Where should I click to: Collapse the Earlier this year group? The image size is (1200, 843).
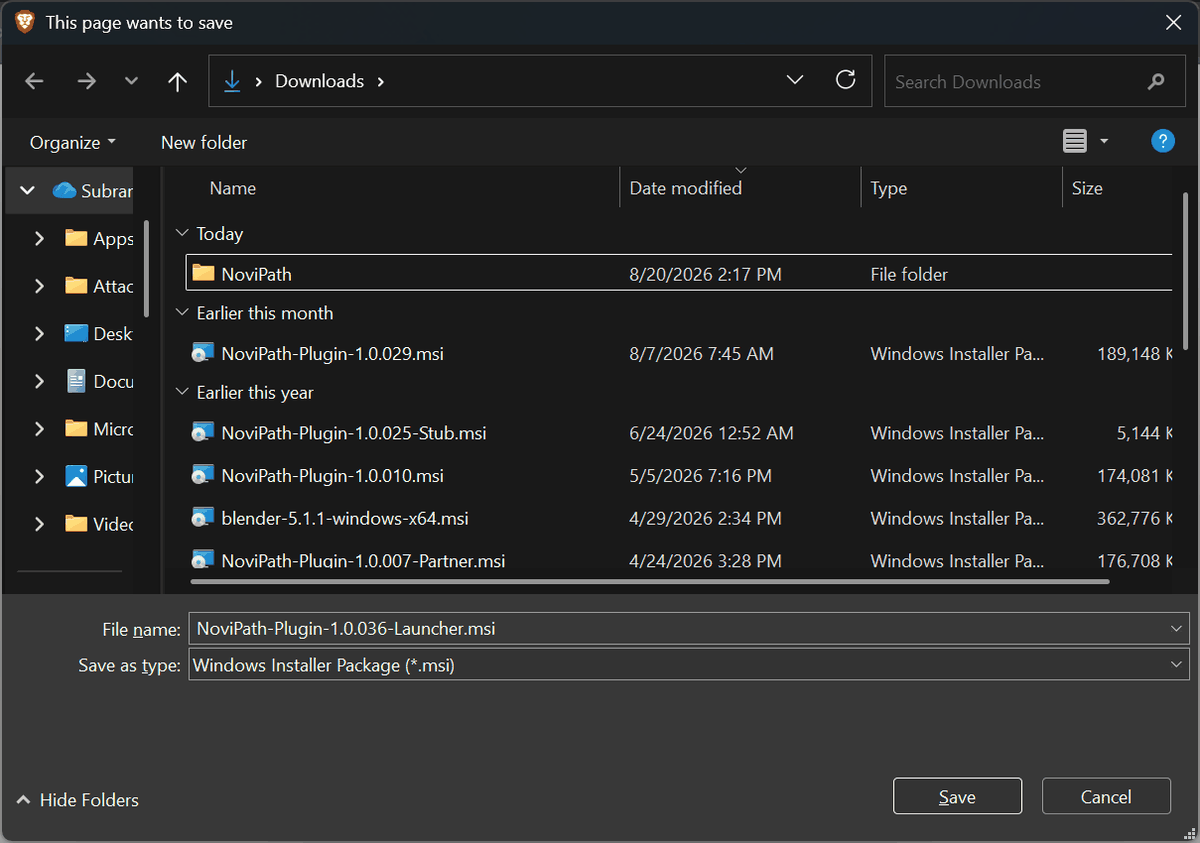point(182,392)
